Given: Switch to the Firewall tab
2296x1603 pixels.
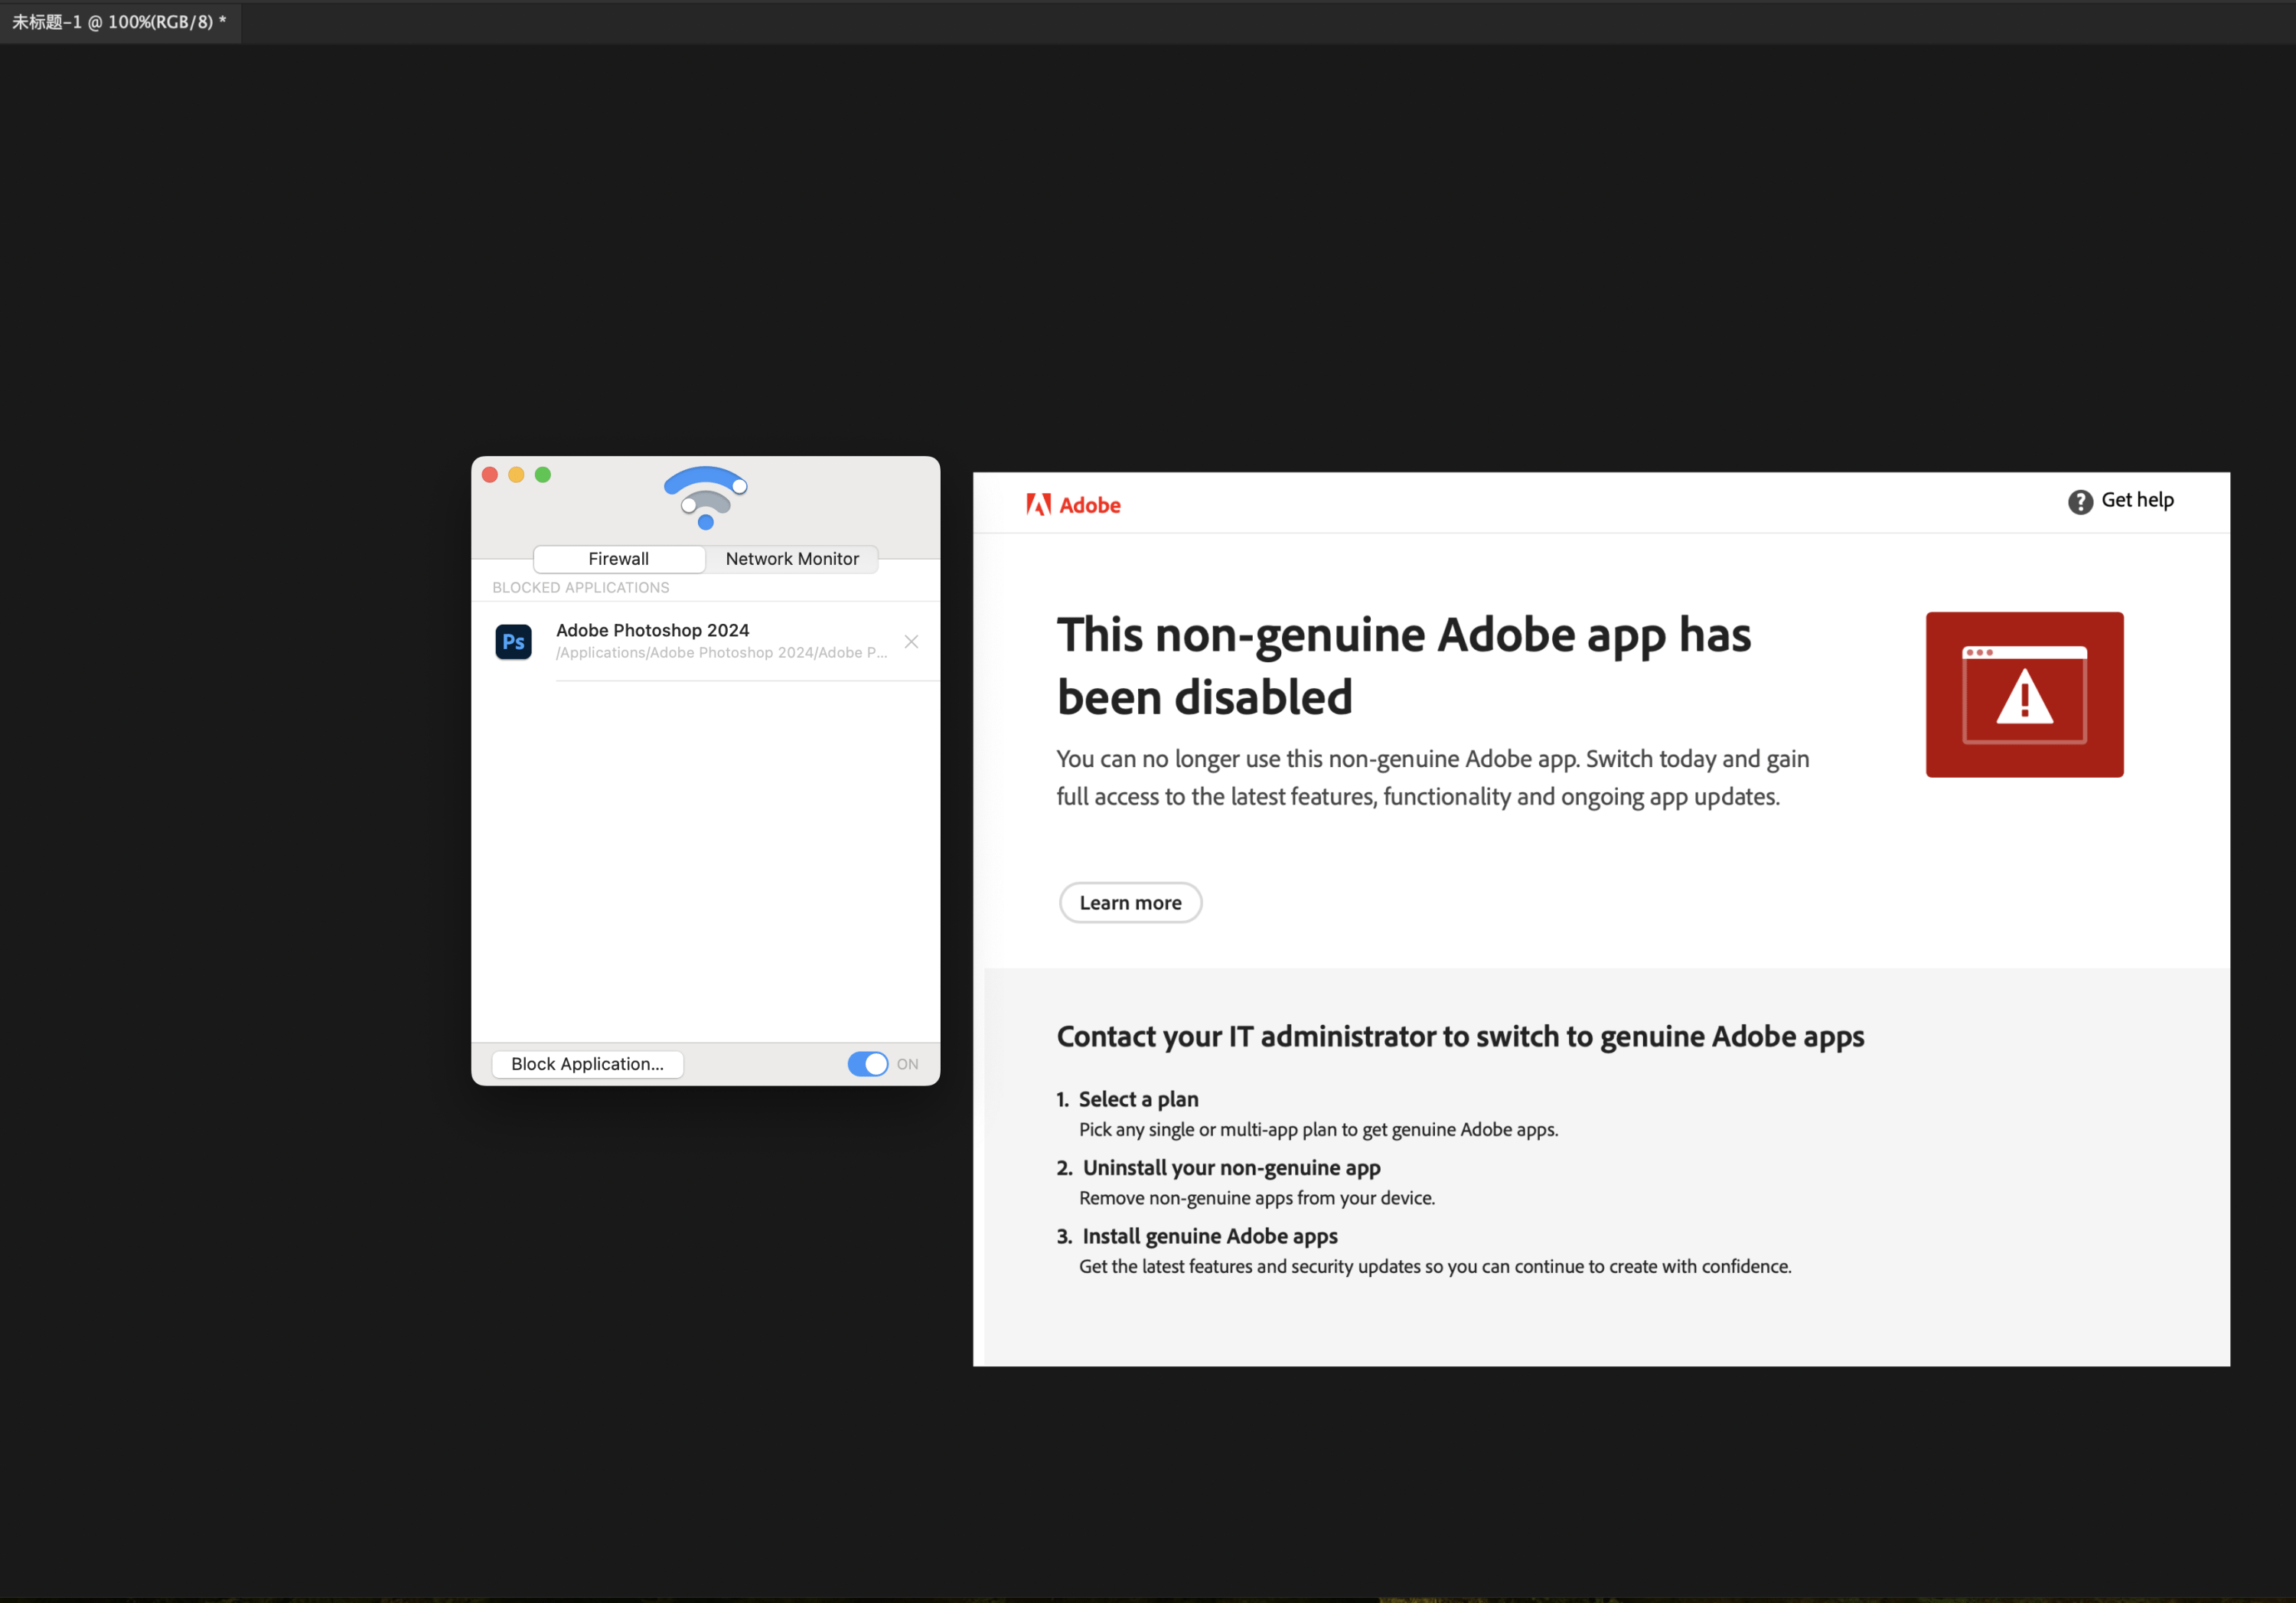Looking at the screenshot, I should [618, 559].
